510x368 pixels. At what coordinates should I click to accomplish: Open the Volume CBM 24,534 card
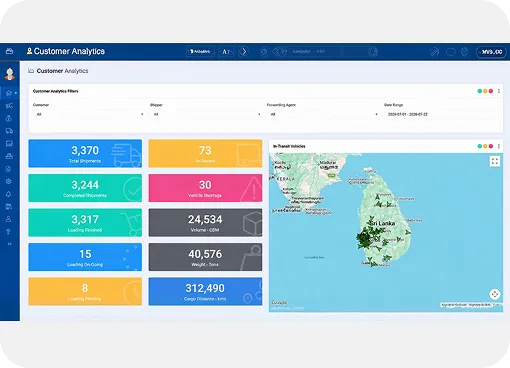tap(205, 223)
